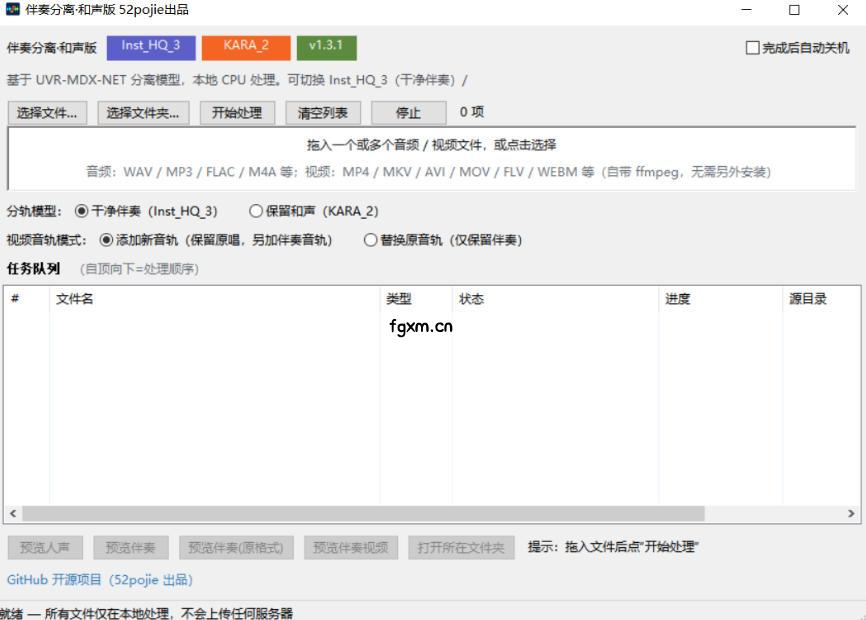Image resolution: width=866 pixels, height=620 pixels.
Task: Click the 进度 column header
Action: point(720,299)
